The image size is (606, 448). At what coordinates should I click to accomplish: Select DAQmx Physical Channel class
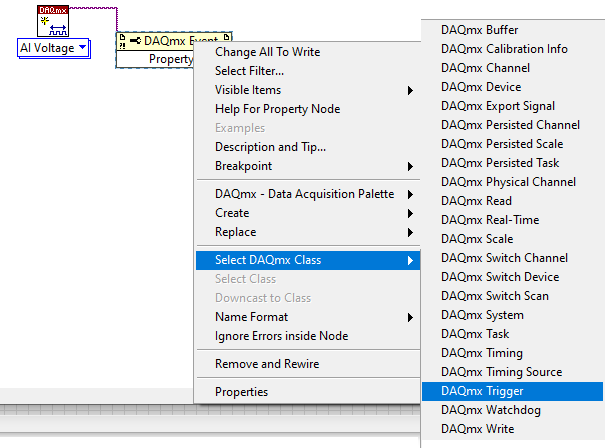(512, 182)
